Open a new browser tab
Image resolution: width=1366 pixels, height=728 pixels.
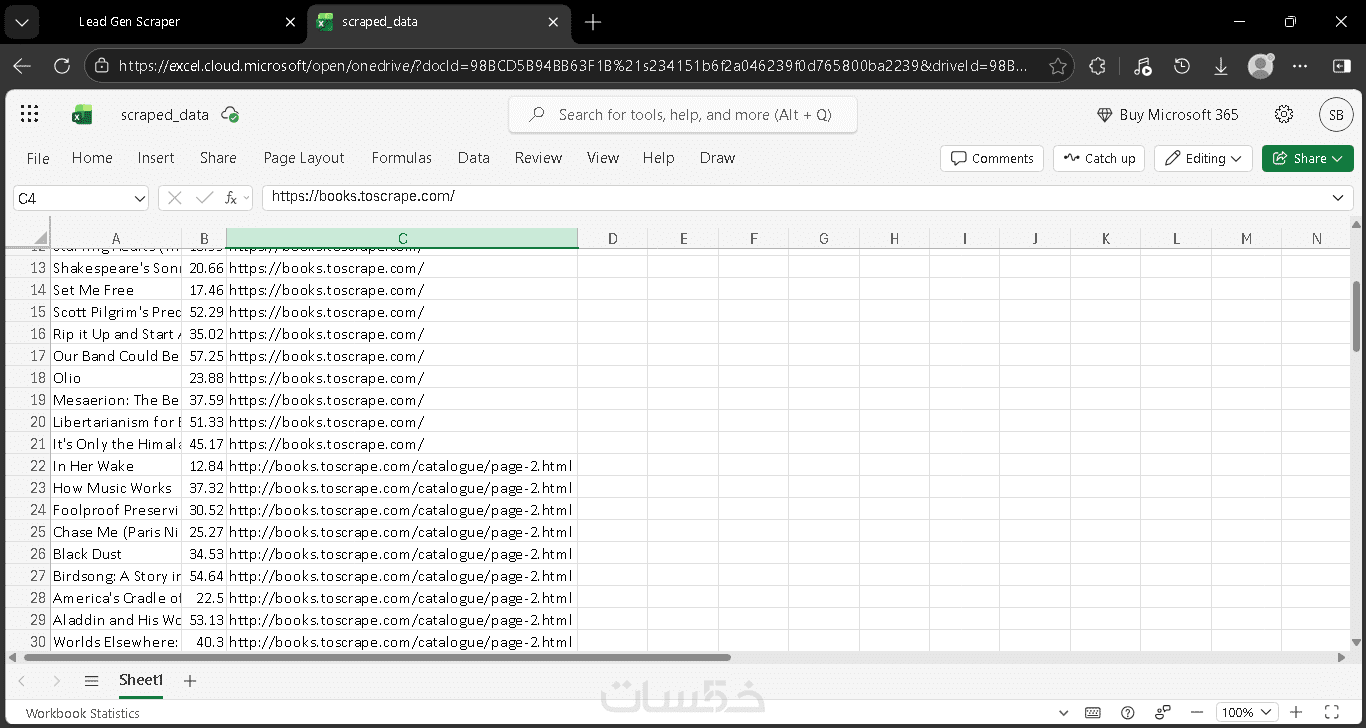coord(593,22)
